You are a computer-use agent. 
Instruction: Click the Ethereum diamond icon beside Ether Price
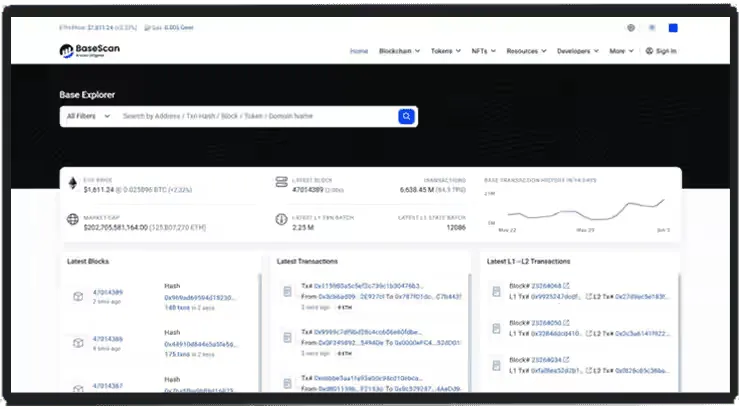click(x=73, y=183)
